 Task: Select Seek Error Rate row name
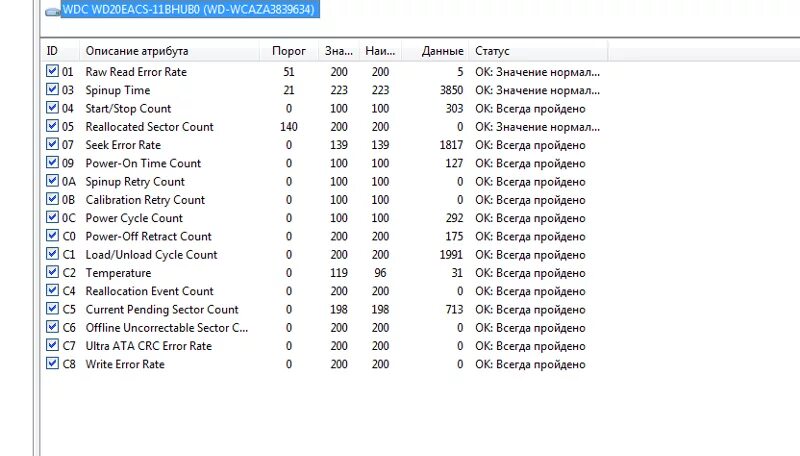coord(123,145)
